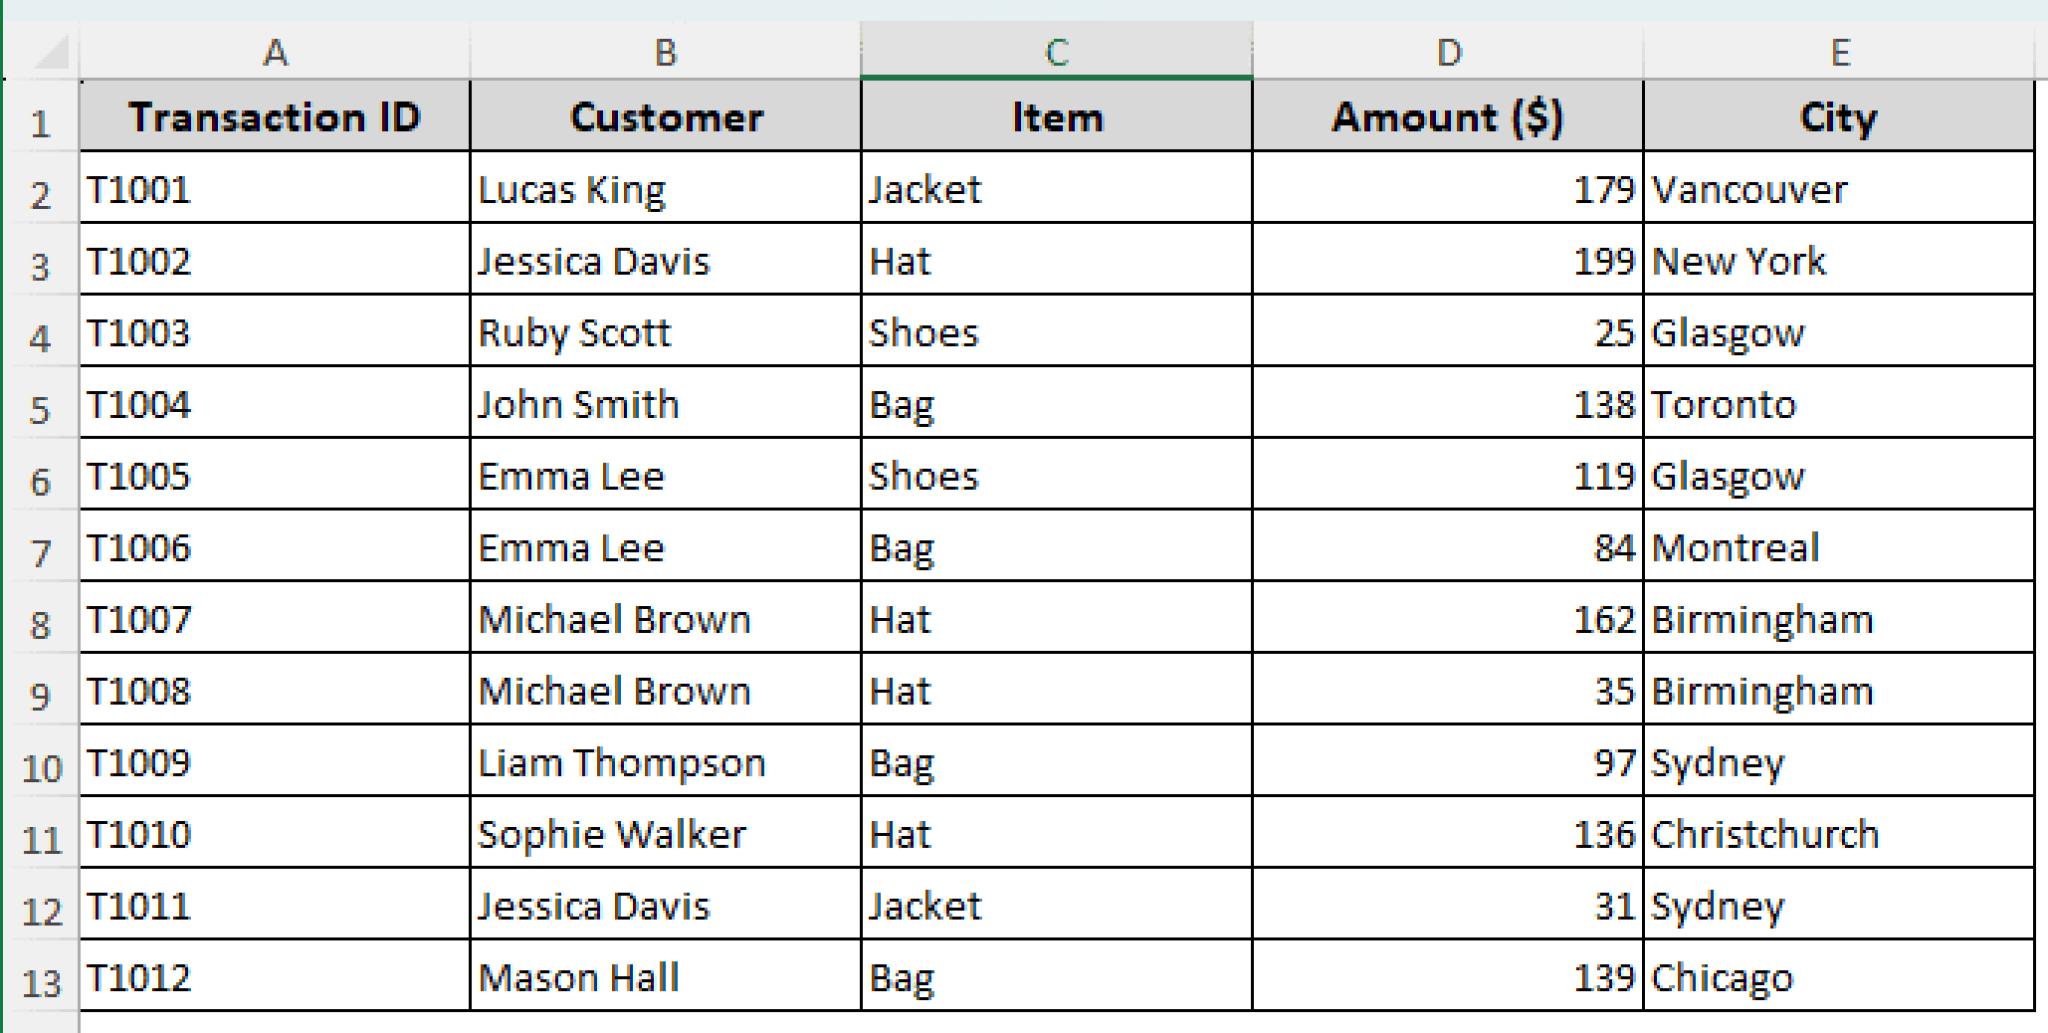The height and width of the screenshot is (1033, 2048).
Task: Select Mason Hall's Bag item cell
Action: point(1056,977)
